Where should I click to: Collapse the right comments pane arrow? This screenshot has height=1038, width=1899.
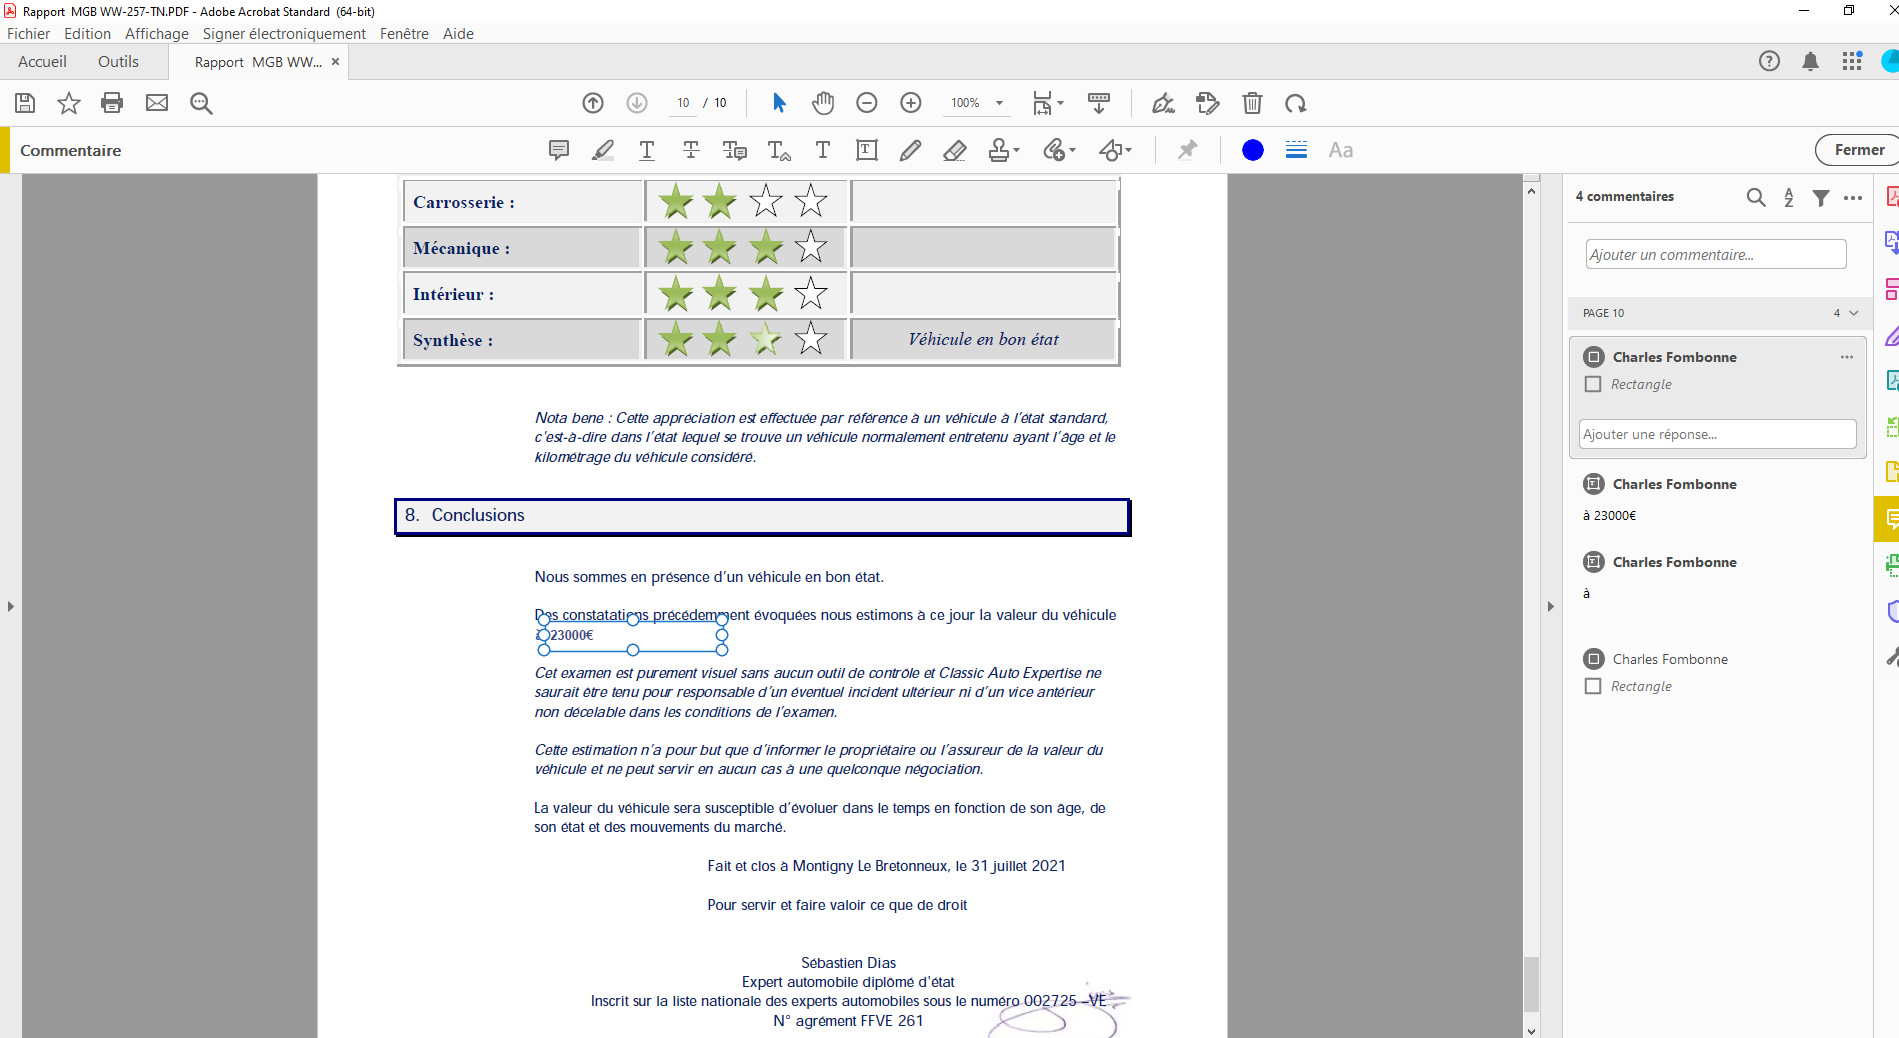pos(1551,606)
